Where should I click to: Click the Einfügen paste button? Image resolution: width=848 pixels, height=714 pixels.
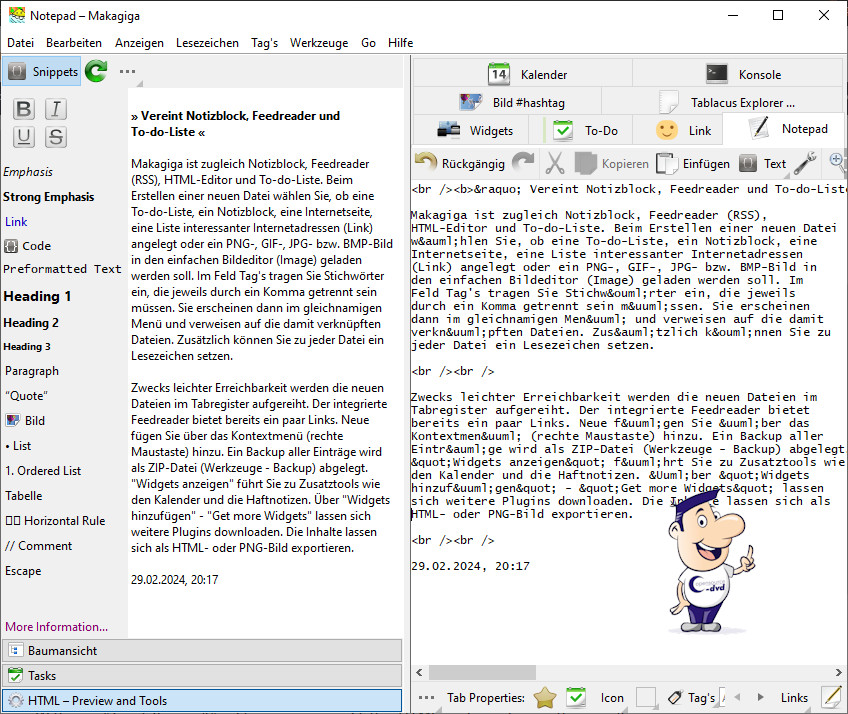click(x=693, y=163)
